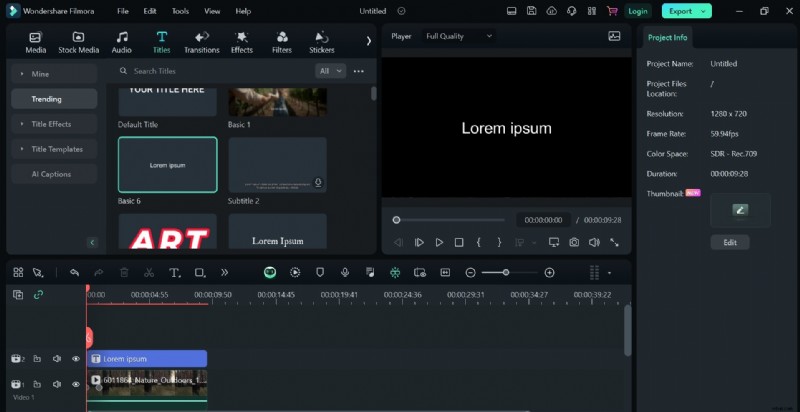Open the three-dot more options menu
This screenshot has width=800, height=412.
point(359,71)
